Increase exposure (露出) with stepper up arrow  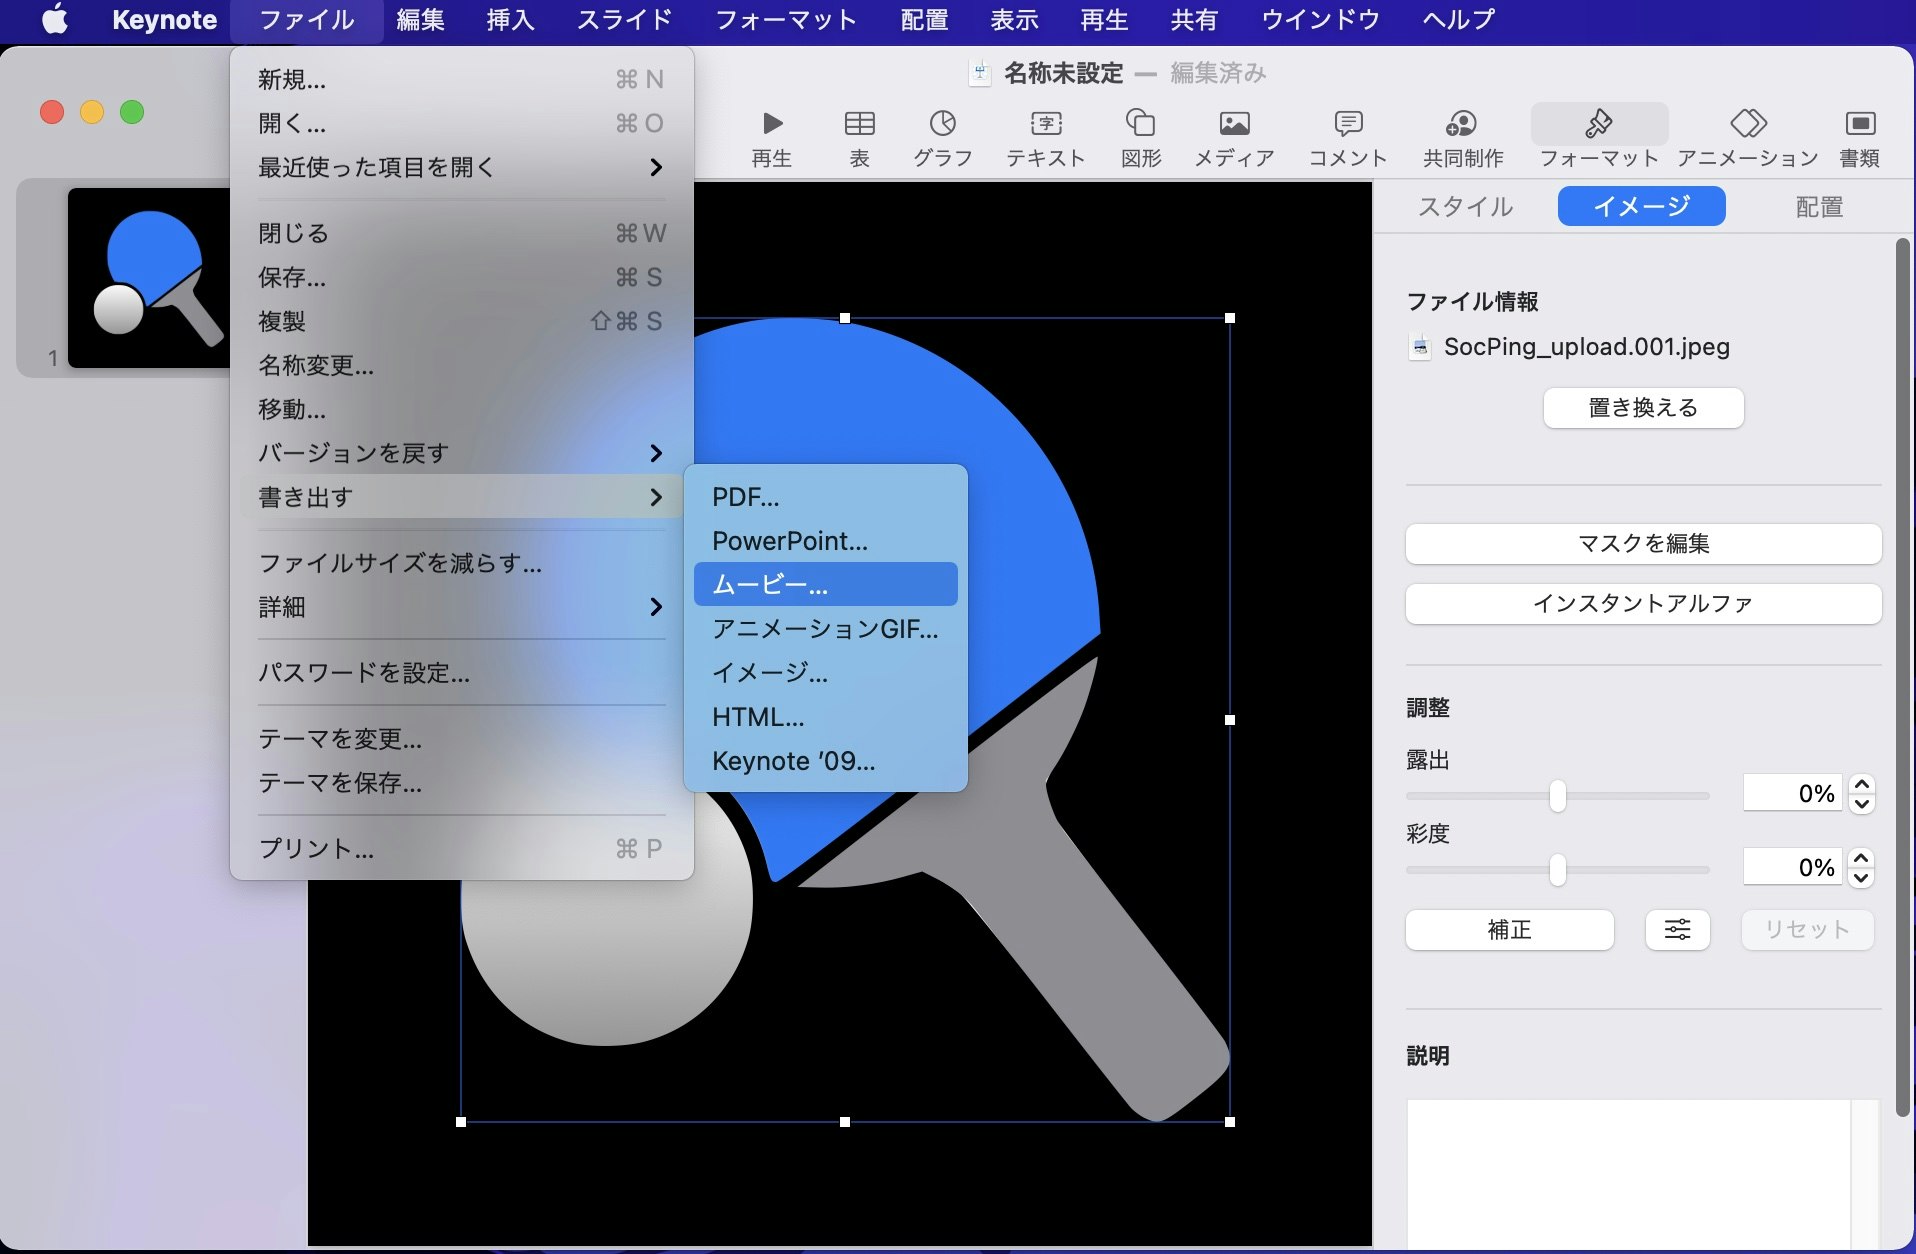tap(1861, 785)
